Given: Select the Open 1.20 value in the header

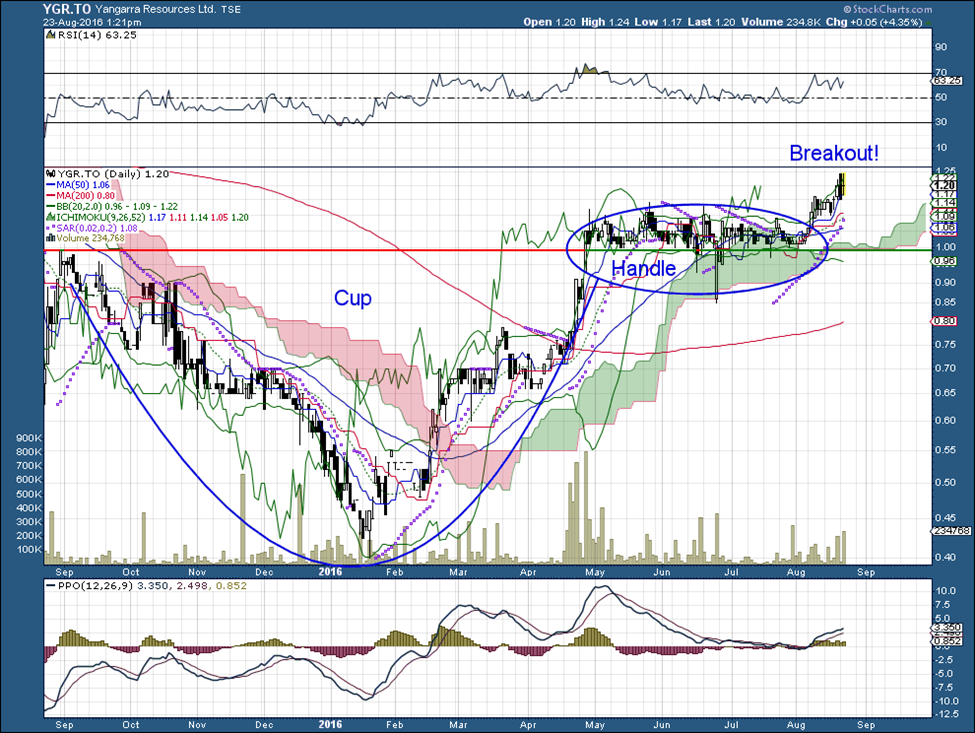Looking at the screenshot, I should pos(549,22).
